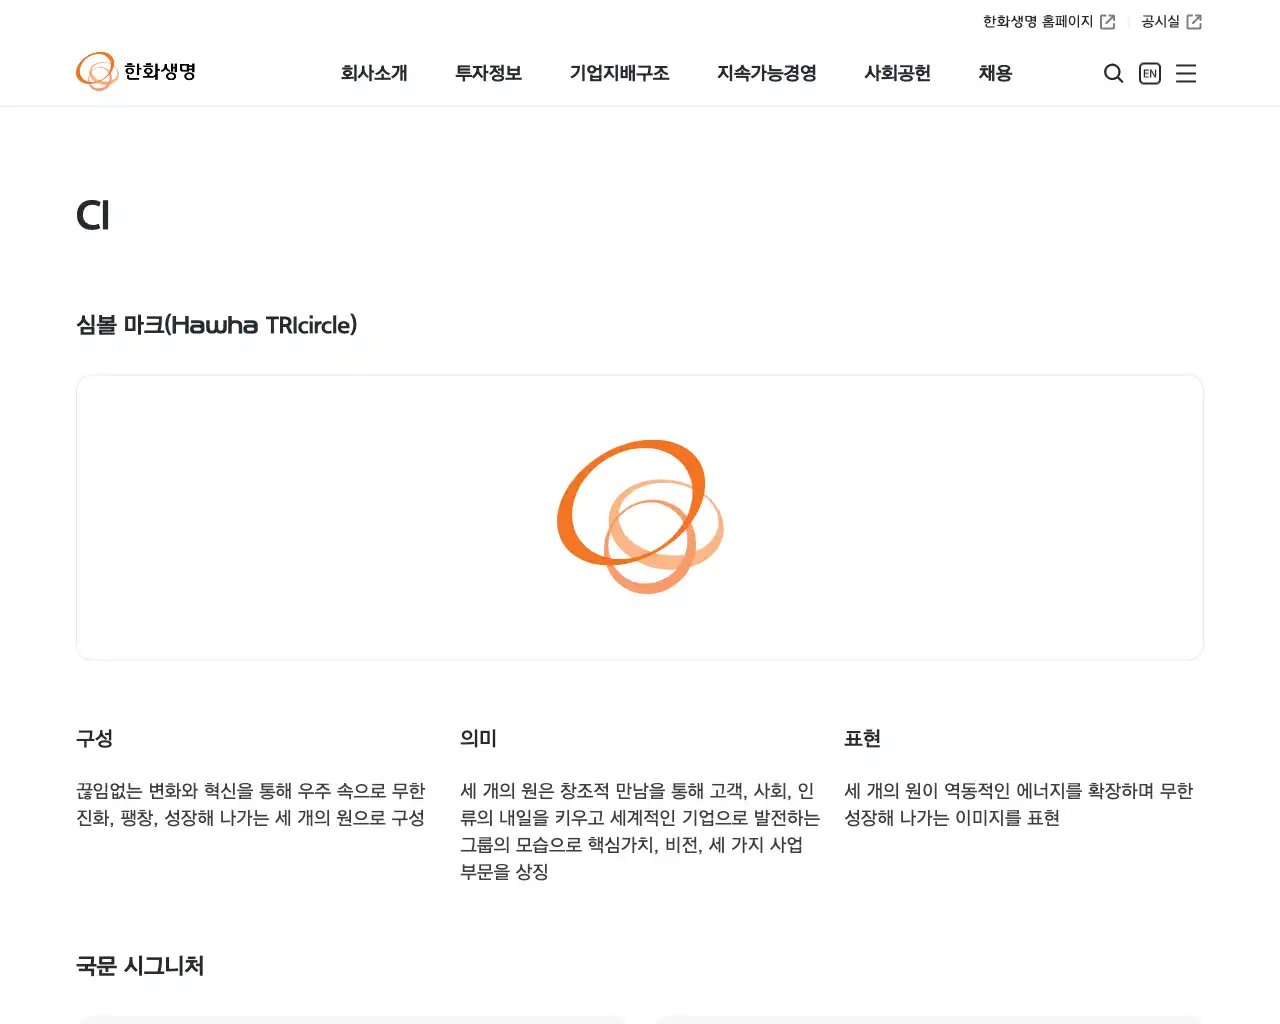Click the Hanwha Life logo
The image size is (1280, 1024).
136,71
